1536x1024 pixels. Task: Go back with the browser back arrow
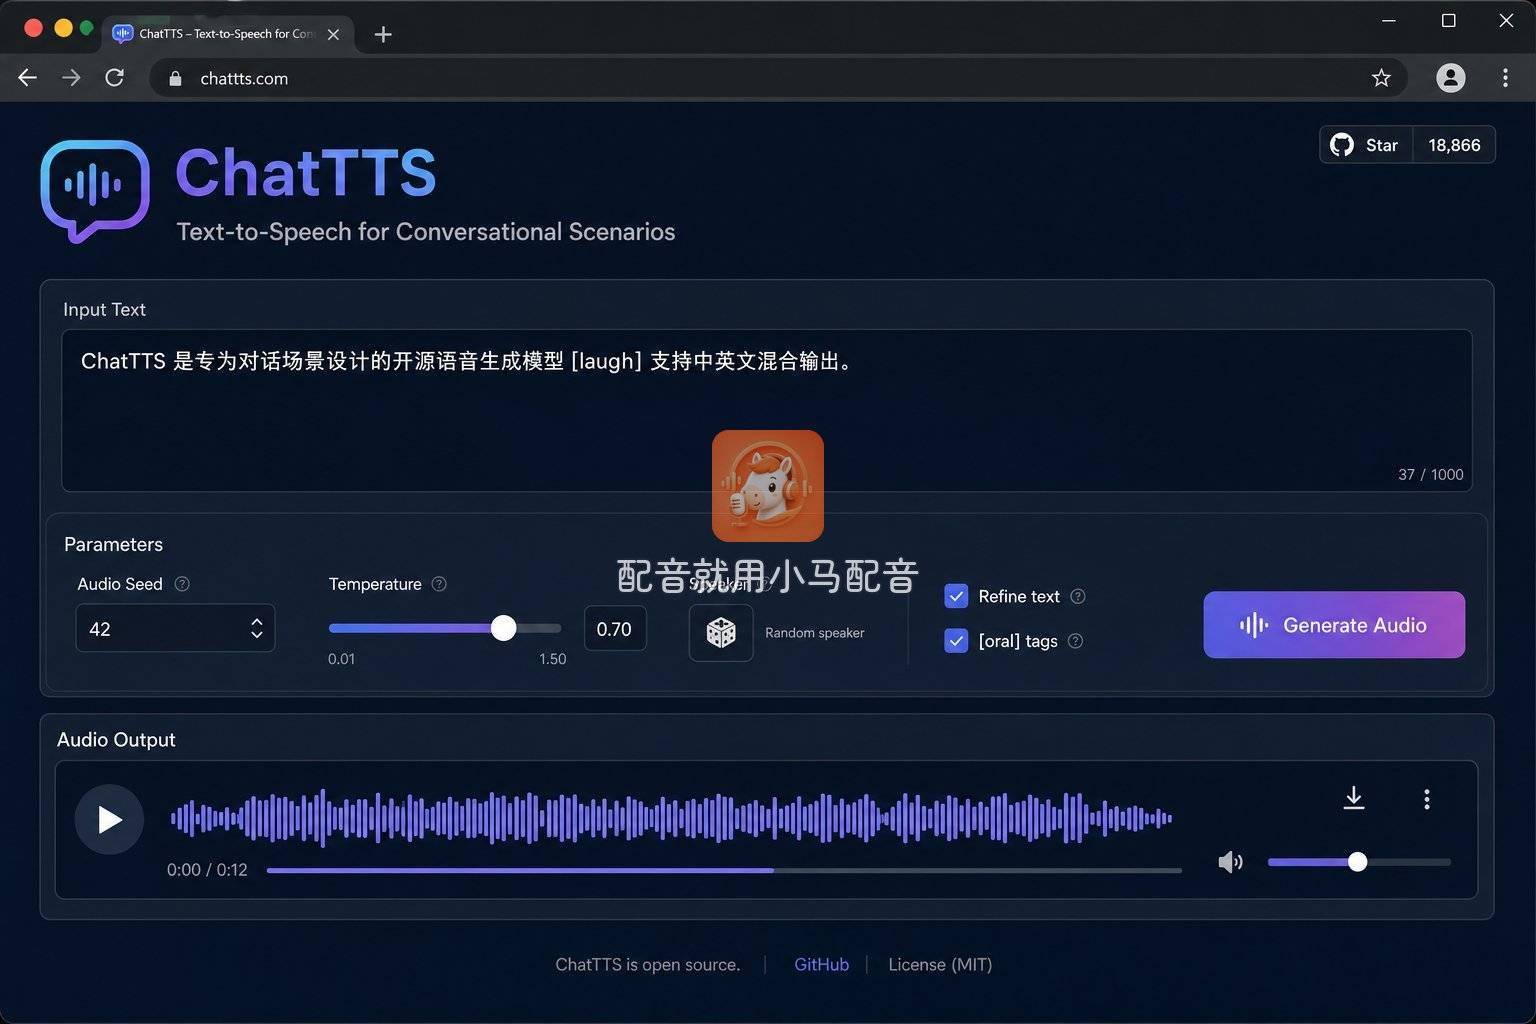click(27, 78)
